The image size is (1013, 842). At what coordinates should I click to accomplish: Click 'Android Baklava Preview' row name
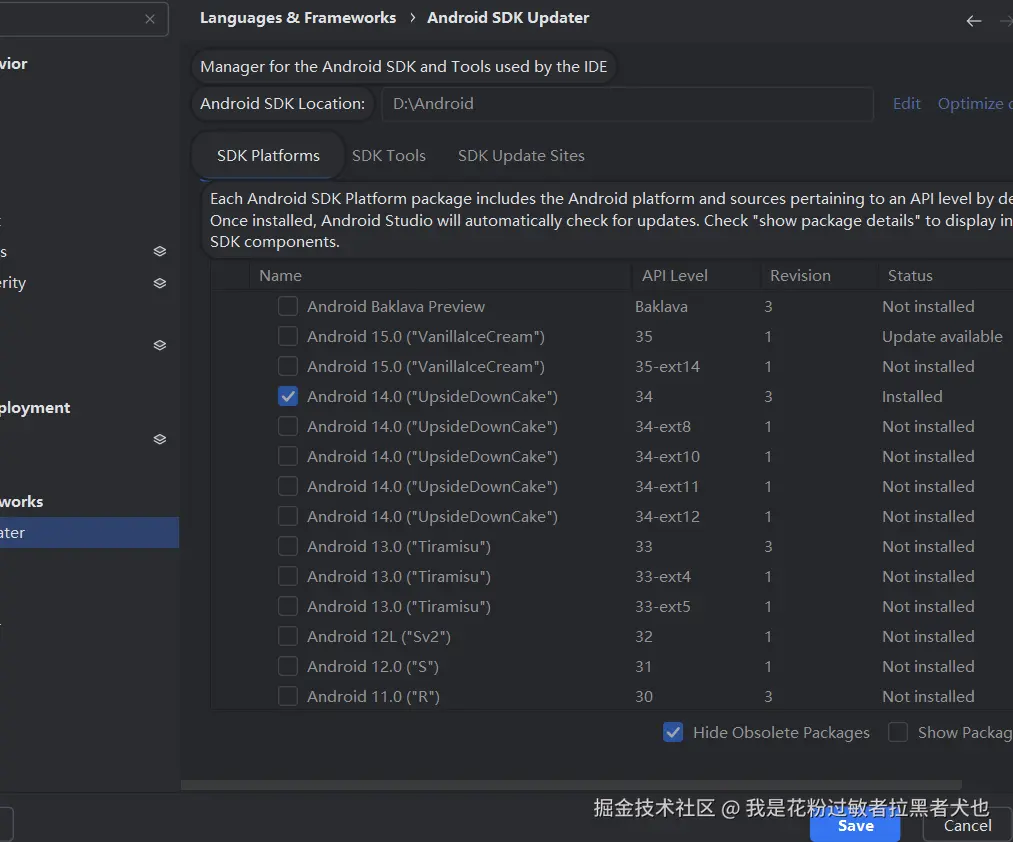(395, 306)
